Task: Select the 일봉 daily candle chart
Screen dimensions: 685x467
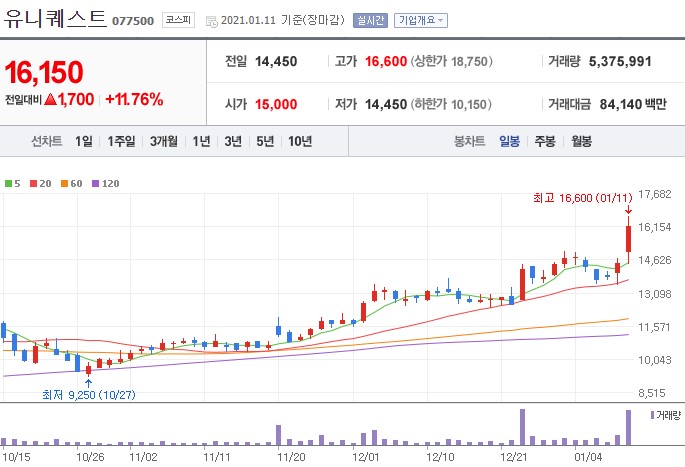Action: pos(509,141)
